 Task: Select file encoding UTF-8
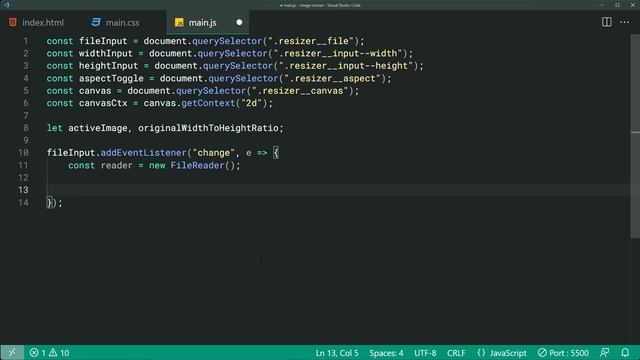425,353
